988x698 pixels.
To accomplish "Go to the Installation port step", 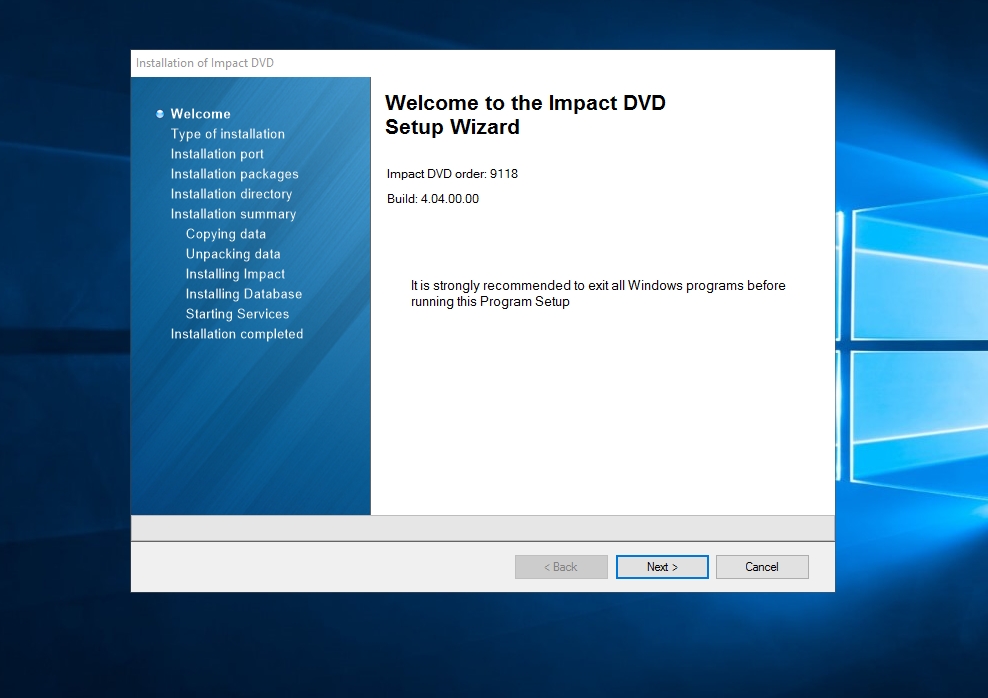I will (217, 154).
